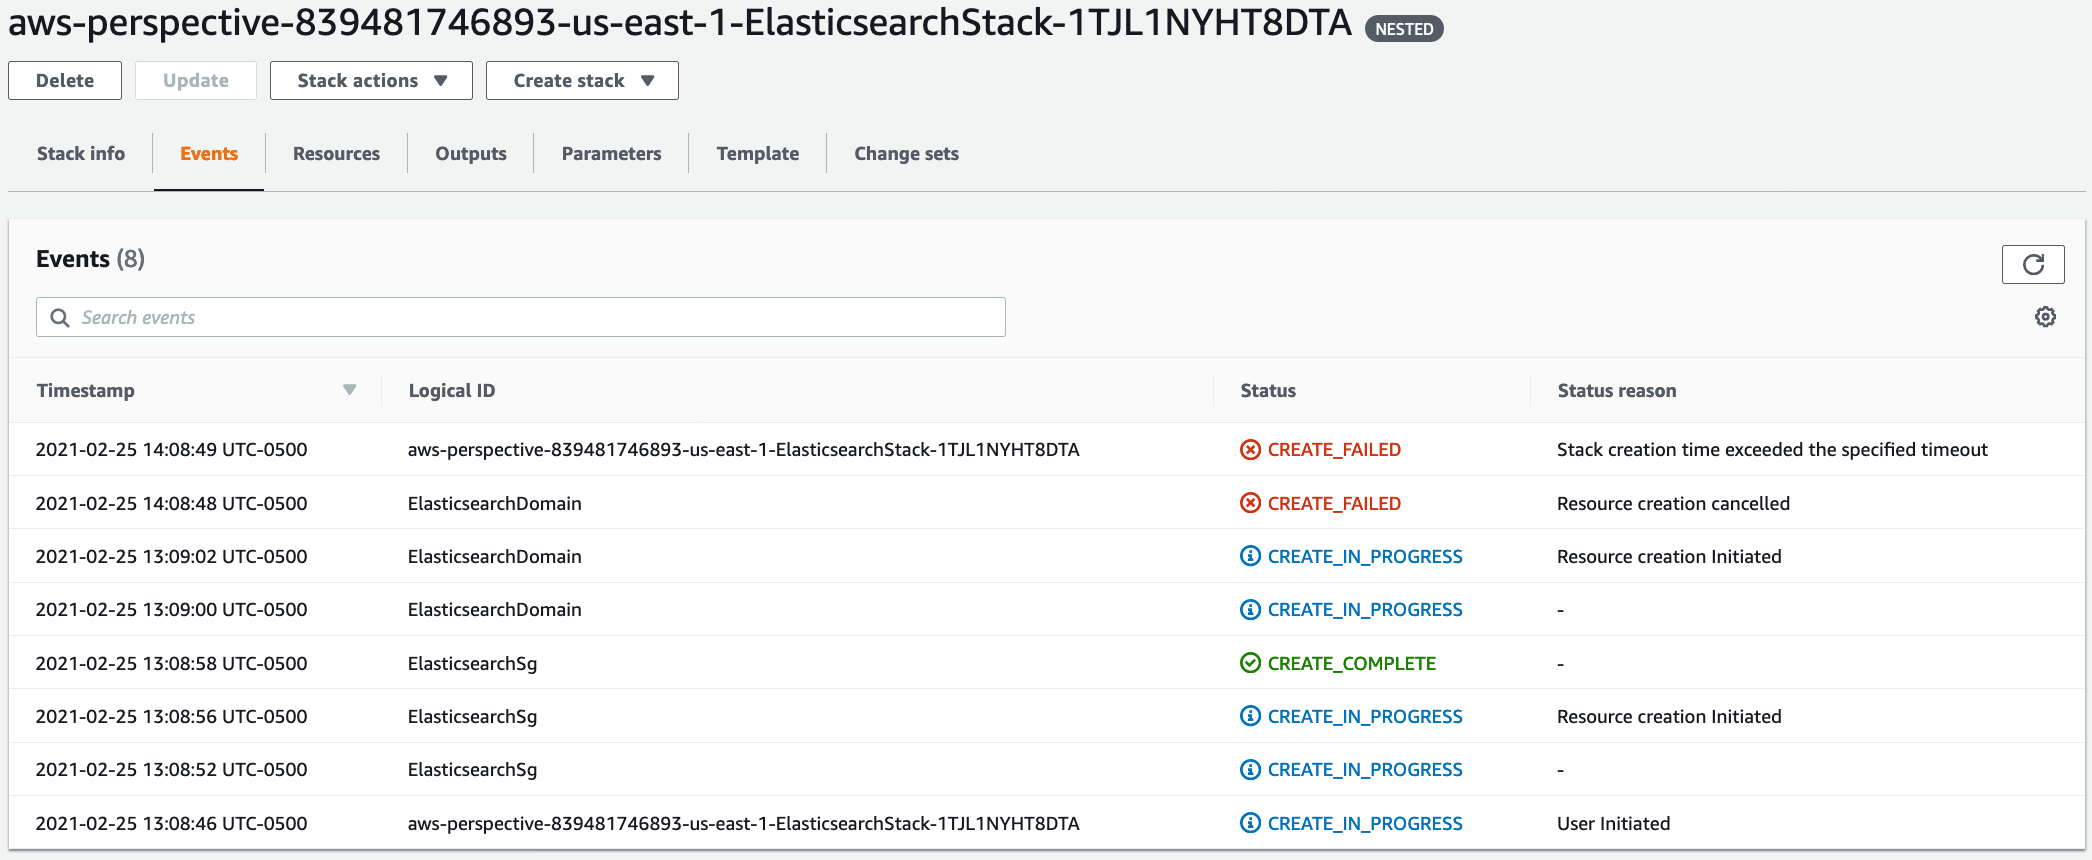This screenshot has height=860, width=2092.
Task: Click ElasticsearchSg in the 13:08:58 row
Action: point(472,663)
